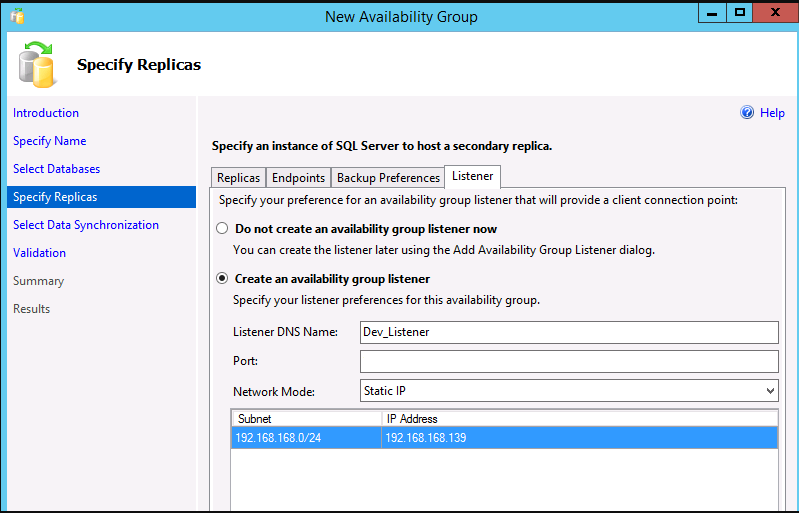Click the IP Address column header
The width and height of the screenshot is (799, 513).
pyautogui.click(x=579, y=419)
